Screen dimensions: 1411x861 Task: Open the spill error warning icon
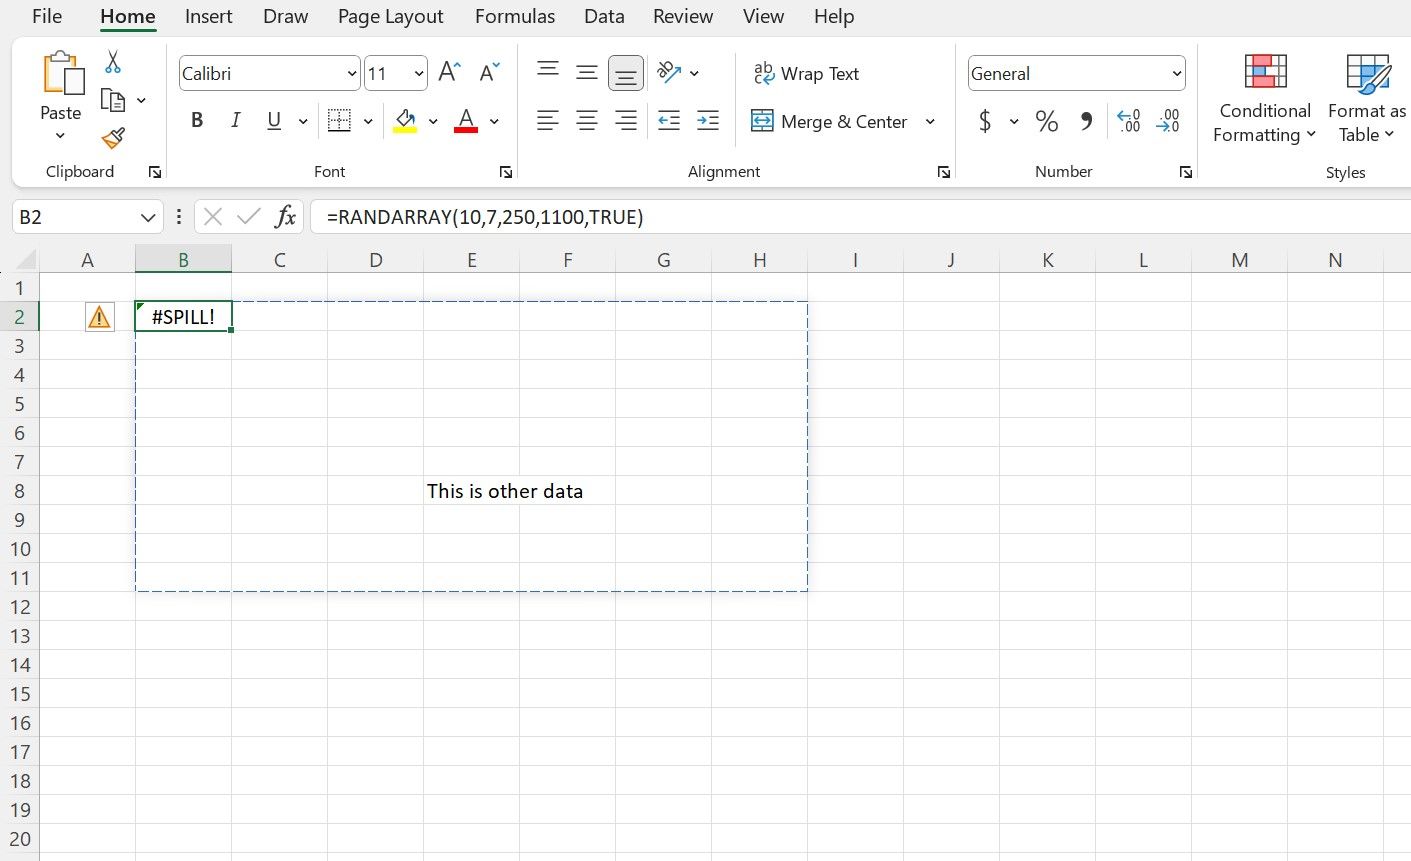(99, 316)
